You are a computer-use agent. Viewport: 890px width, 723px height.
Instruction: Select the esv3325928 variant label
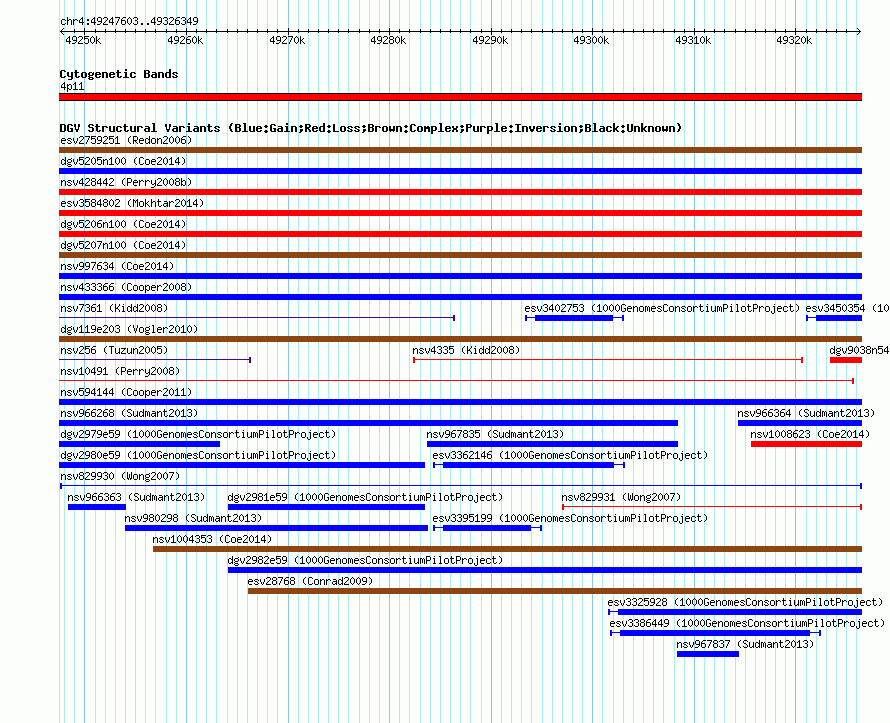745,602
